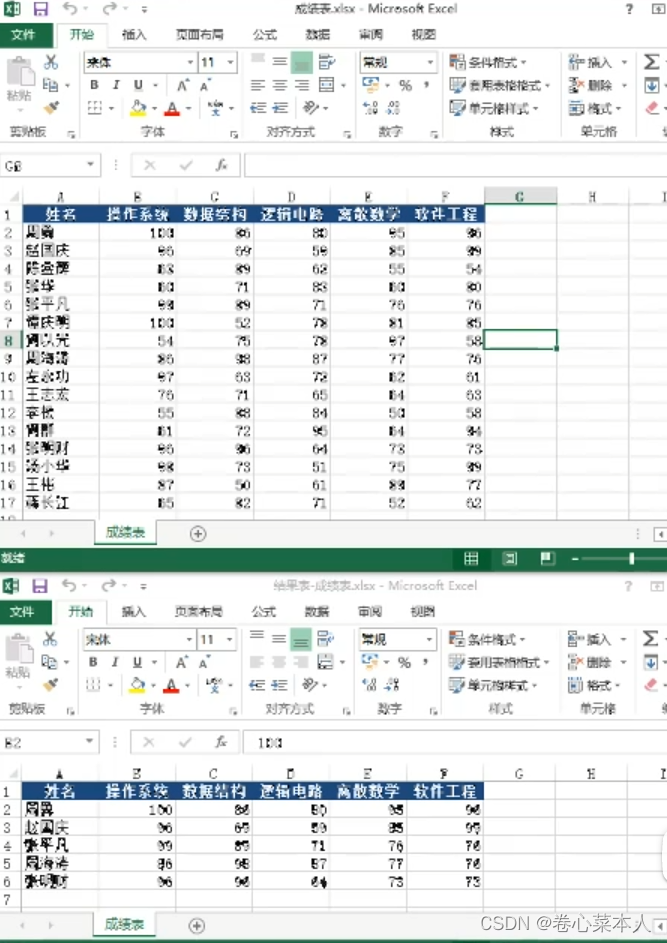Open font size dropdown in top window
This screenshot has width=667, height=943.
click(x=230, y=62)
